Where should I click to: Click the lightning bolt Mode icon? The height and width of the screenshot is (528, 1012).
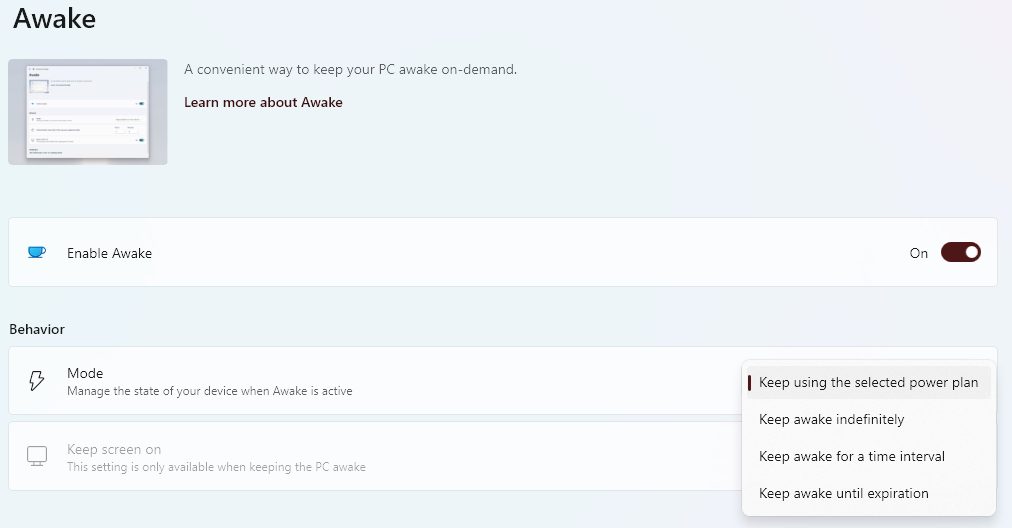(37, 381)
